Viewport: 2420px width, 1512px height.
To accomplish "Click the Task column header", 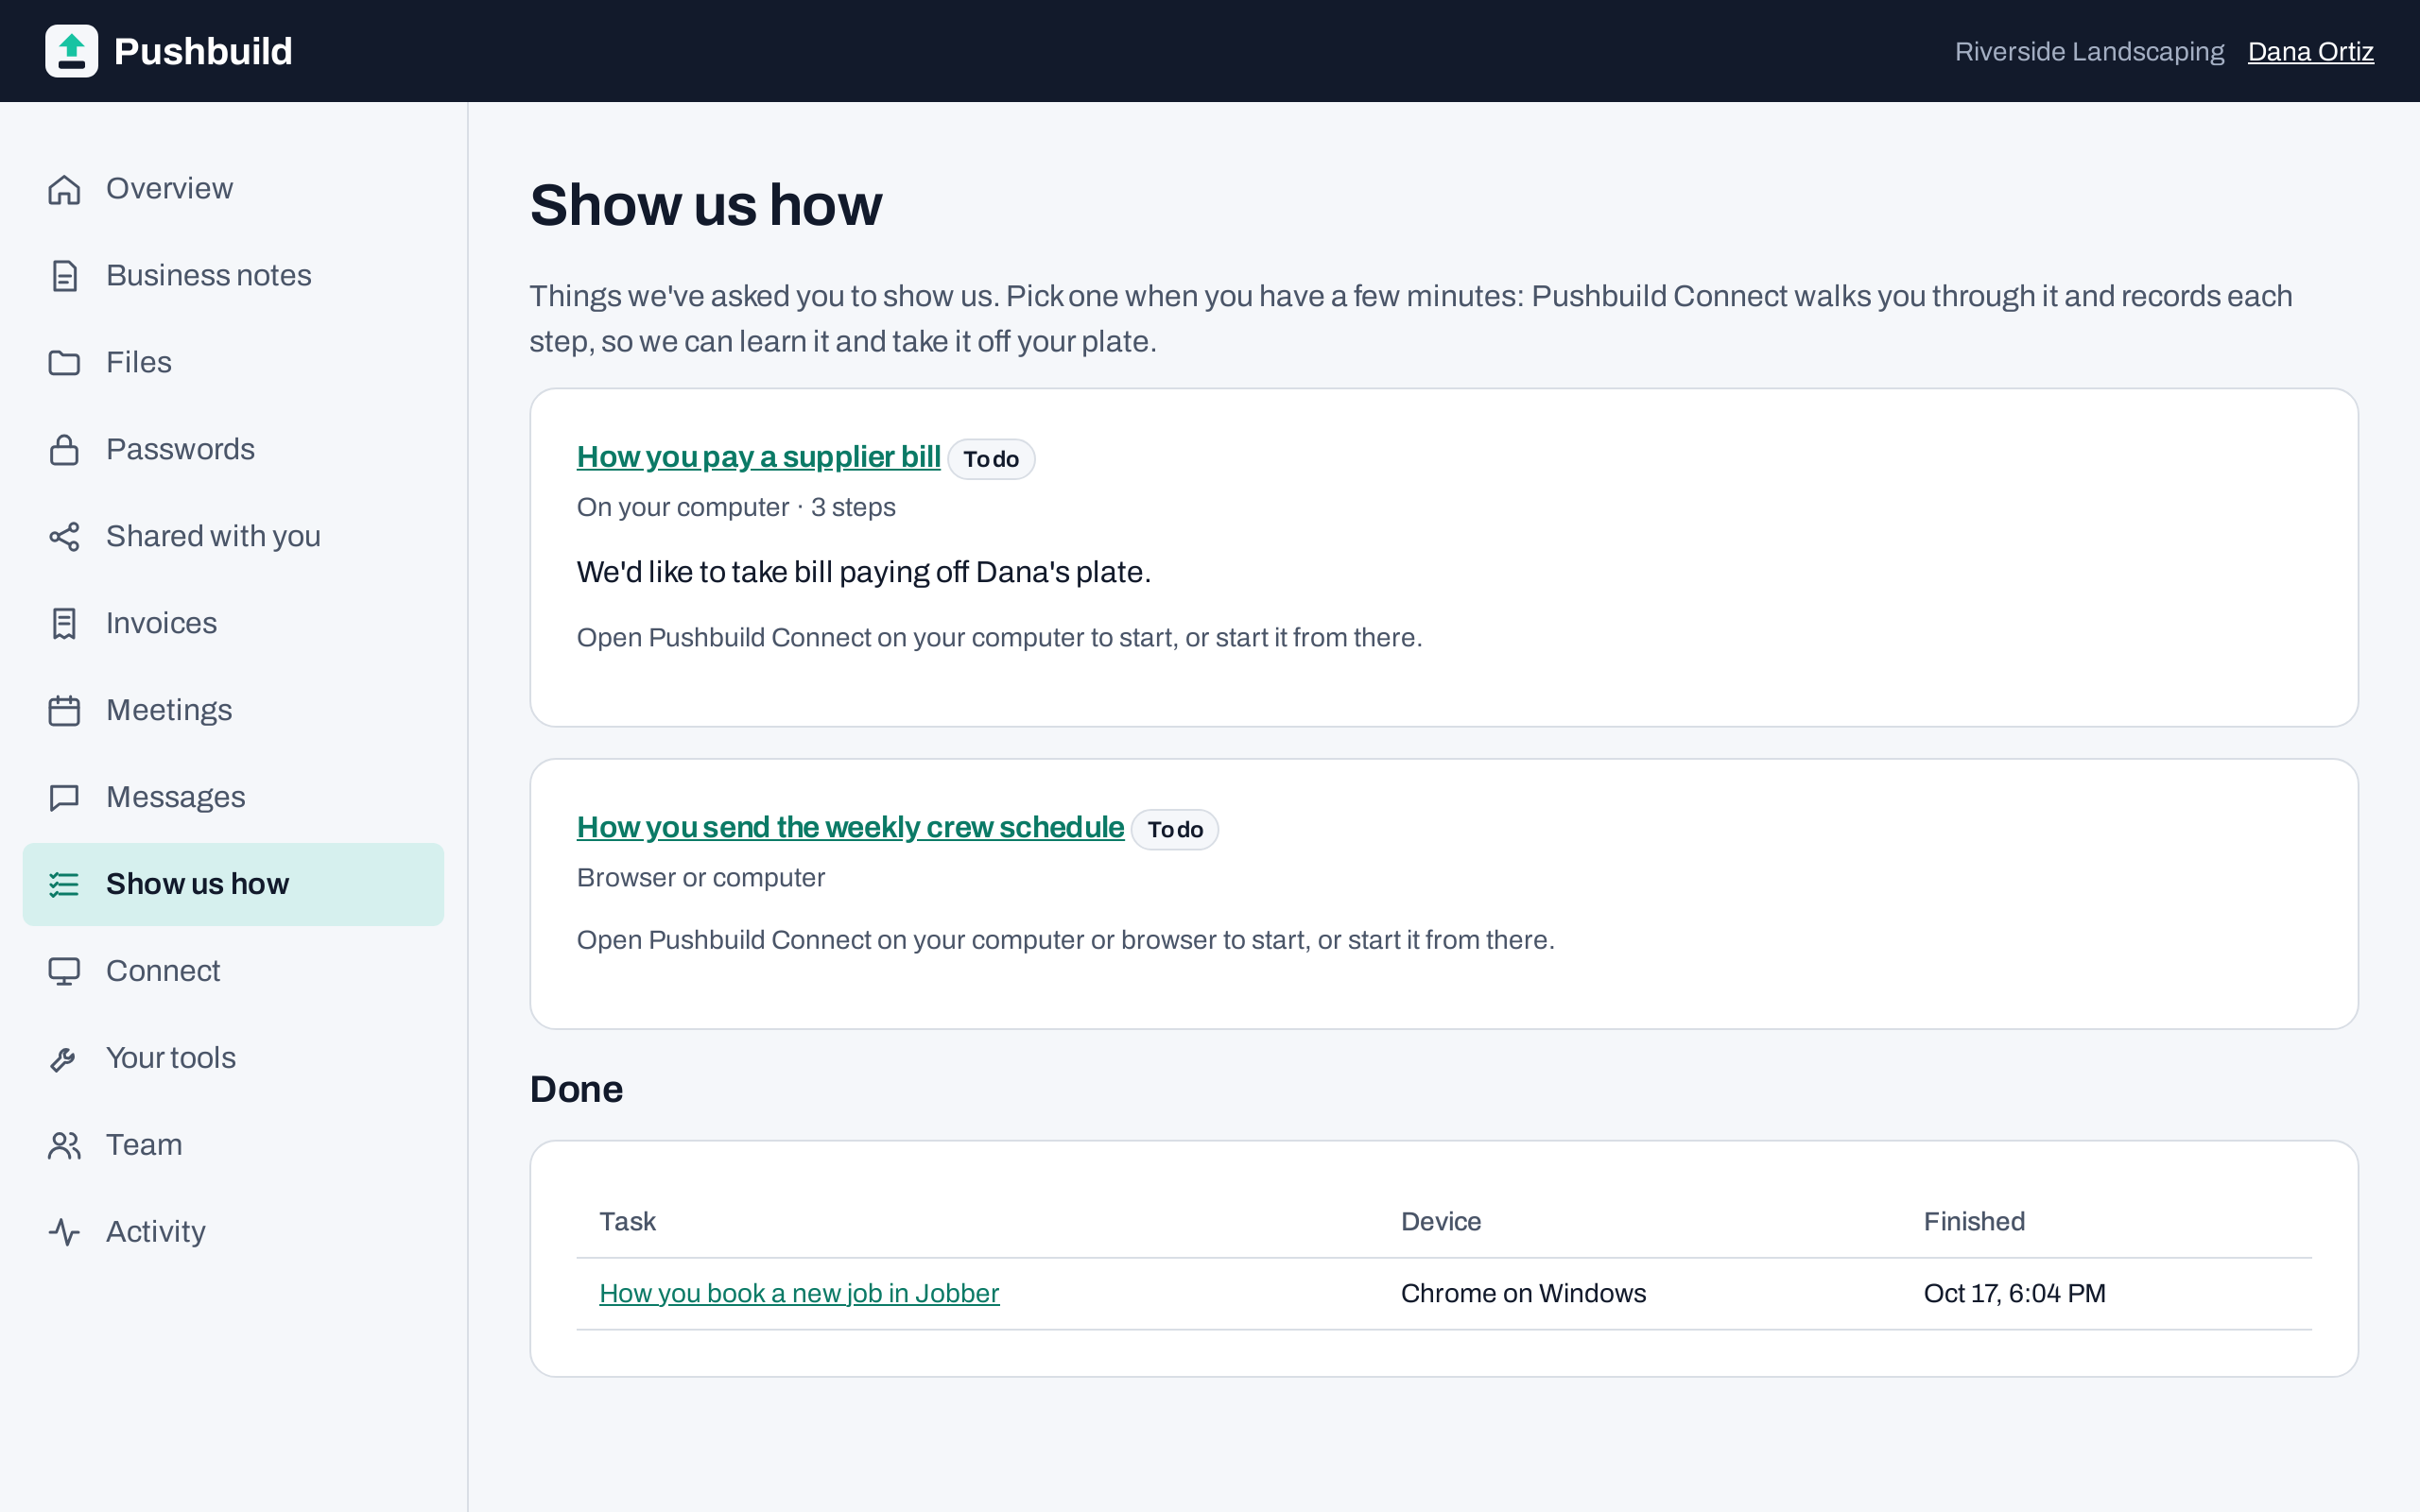I will coord(627,1222).
